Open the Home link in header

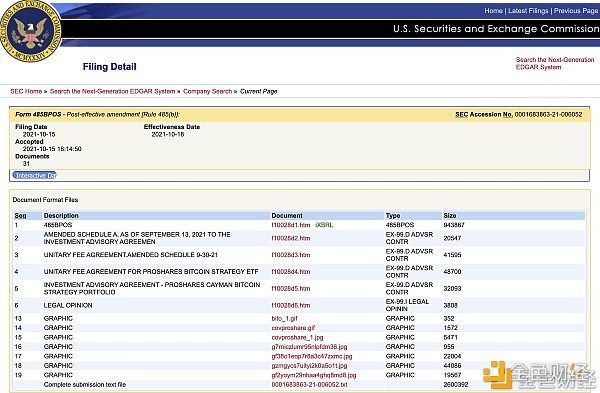[x=493, y=11]
